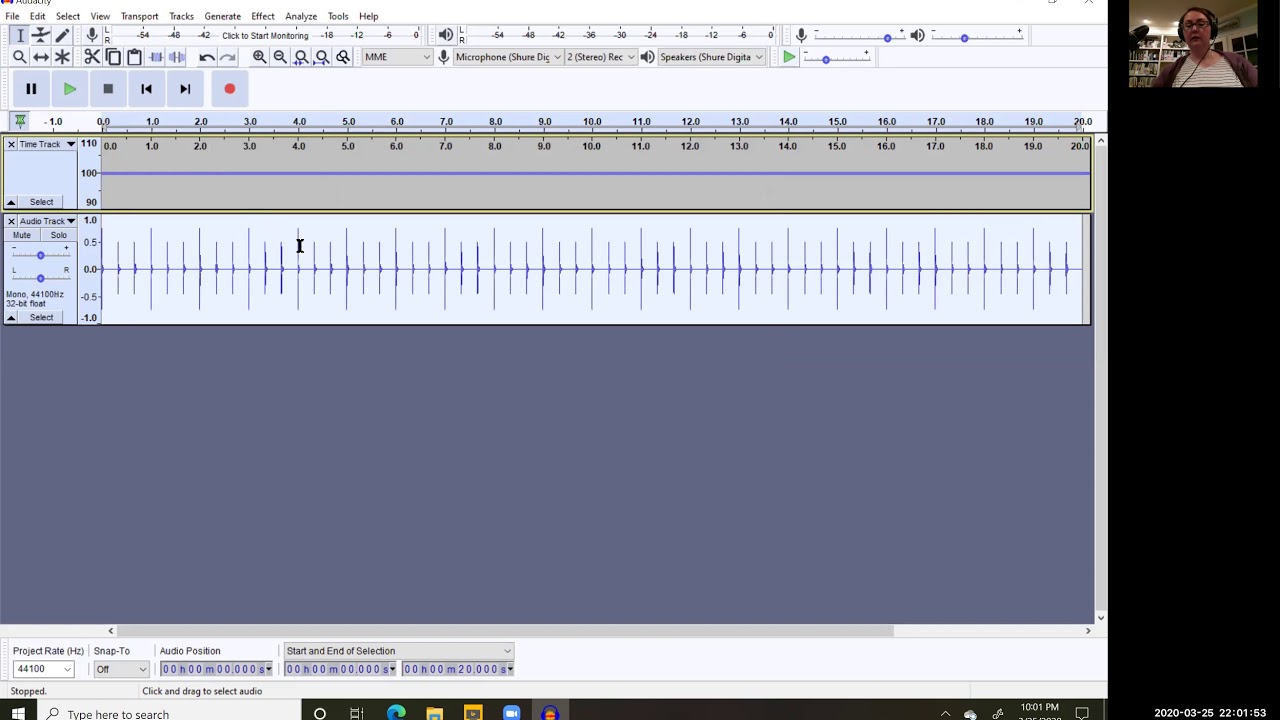Image resolution: width=1280 pixels, height=720 pixels.
Task: Skip to End of the project
Action: (x=185, y=89)
